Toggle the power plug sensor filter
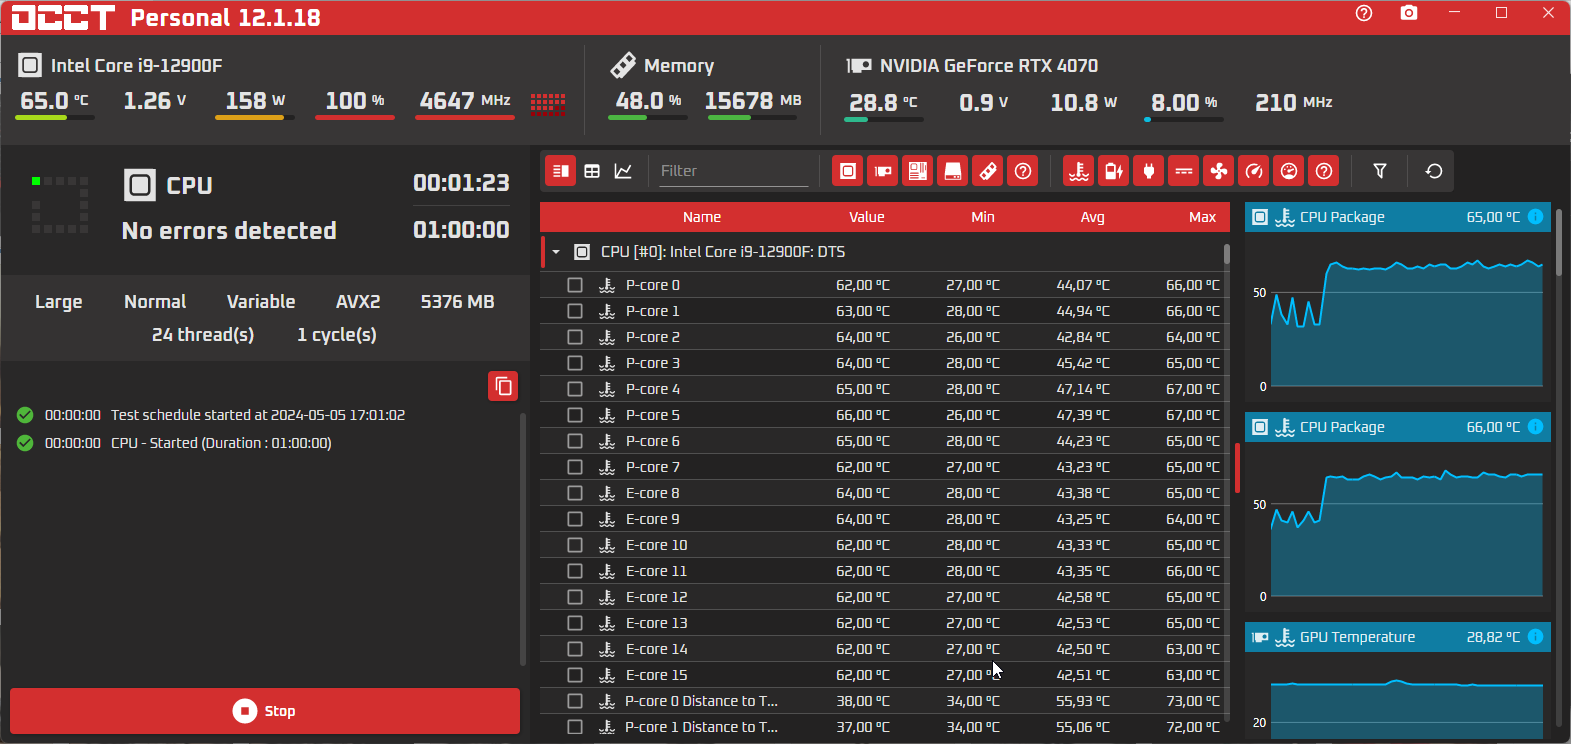This screenshot has height=744, width=1571. coord(1149,171)
